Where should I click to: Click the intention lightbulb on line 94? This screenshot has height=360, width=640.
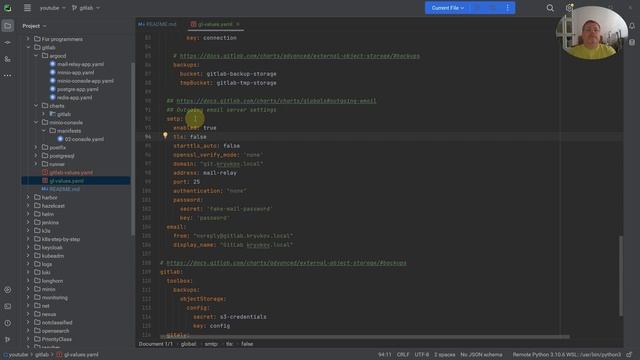coord(165,135)
